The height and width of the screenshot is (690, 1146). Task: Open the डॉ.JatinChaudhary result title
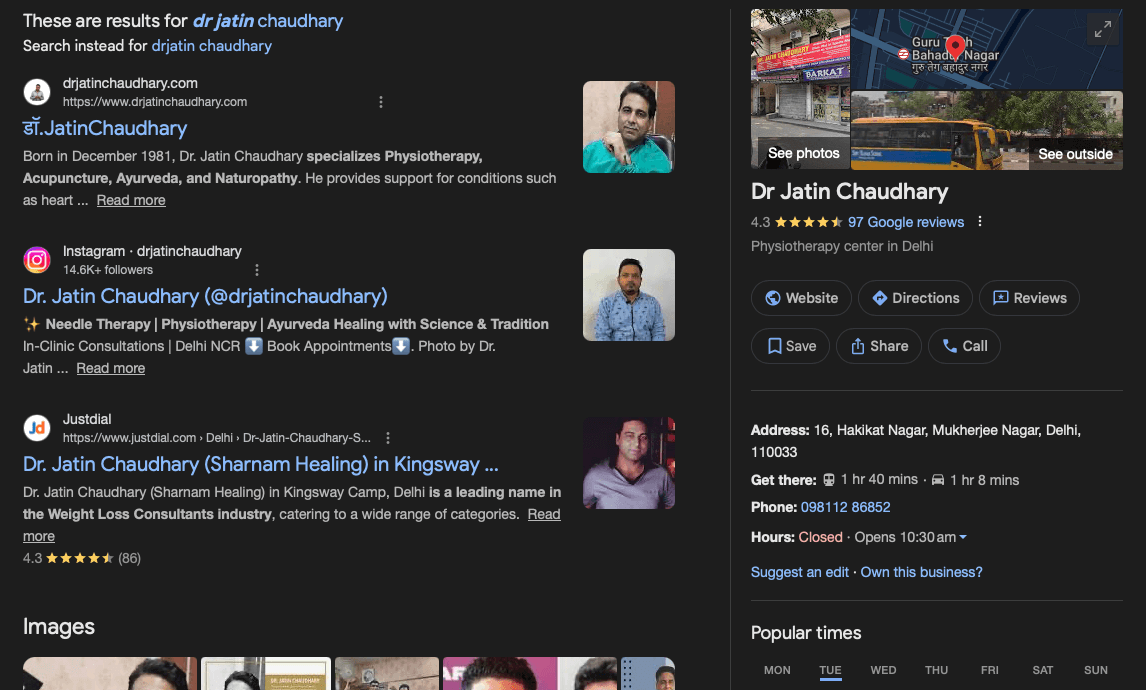(x=105, y=129)
